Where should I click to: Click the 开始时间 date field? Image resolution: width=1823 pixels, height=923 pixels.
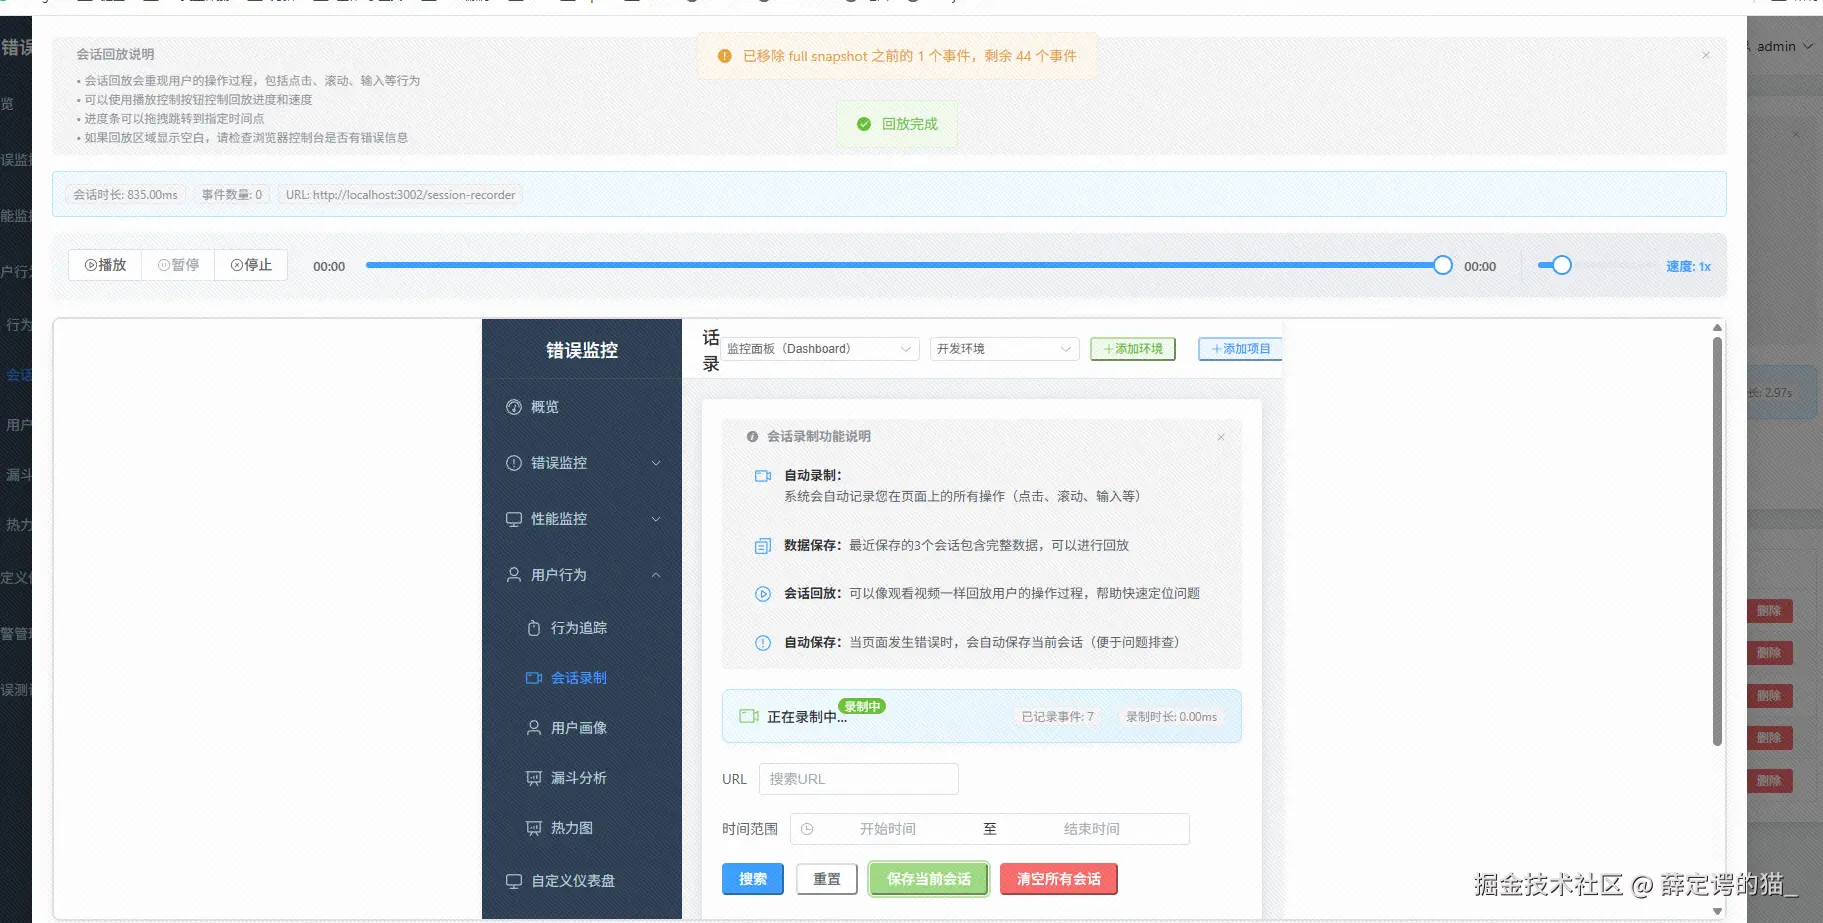888,829
